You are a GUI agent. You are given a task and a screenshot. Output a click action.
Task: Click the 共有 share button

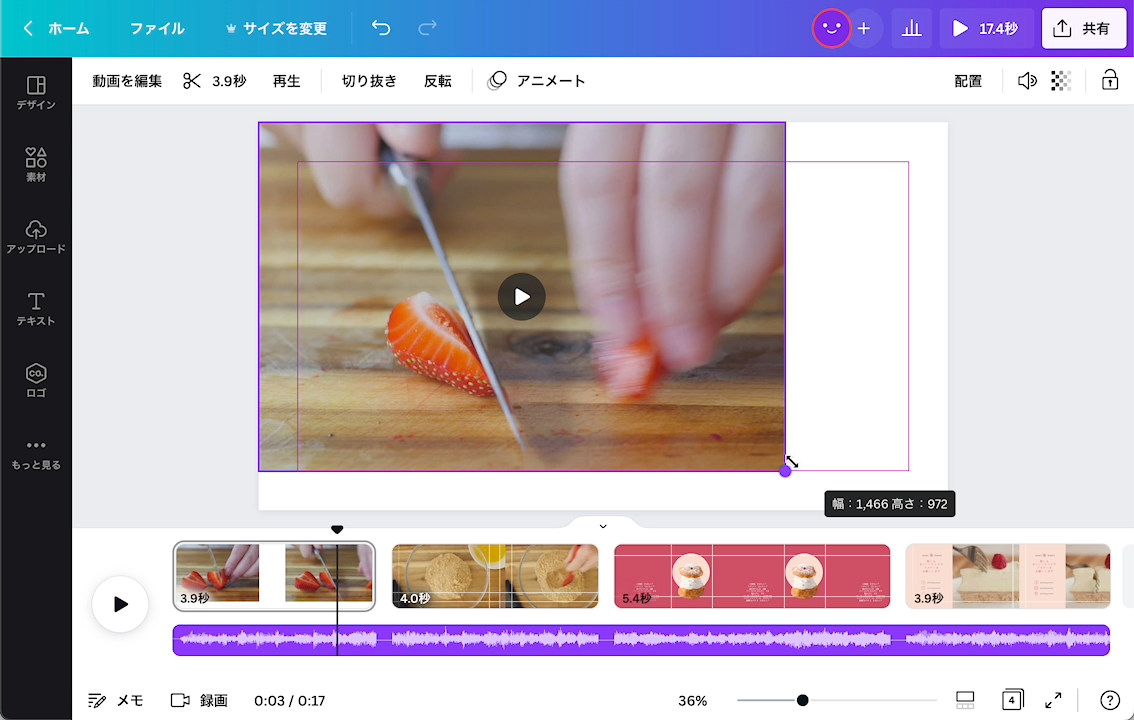tap(1083, 28)
